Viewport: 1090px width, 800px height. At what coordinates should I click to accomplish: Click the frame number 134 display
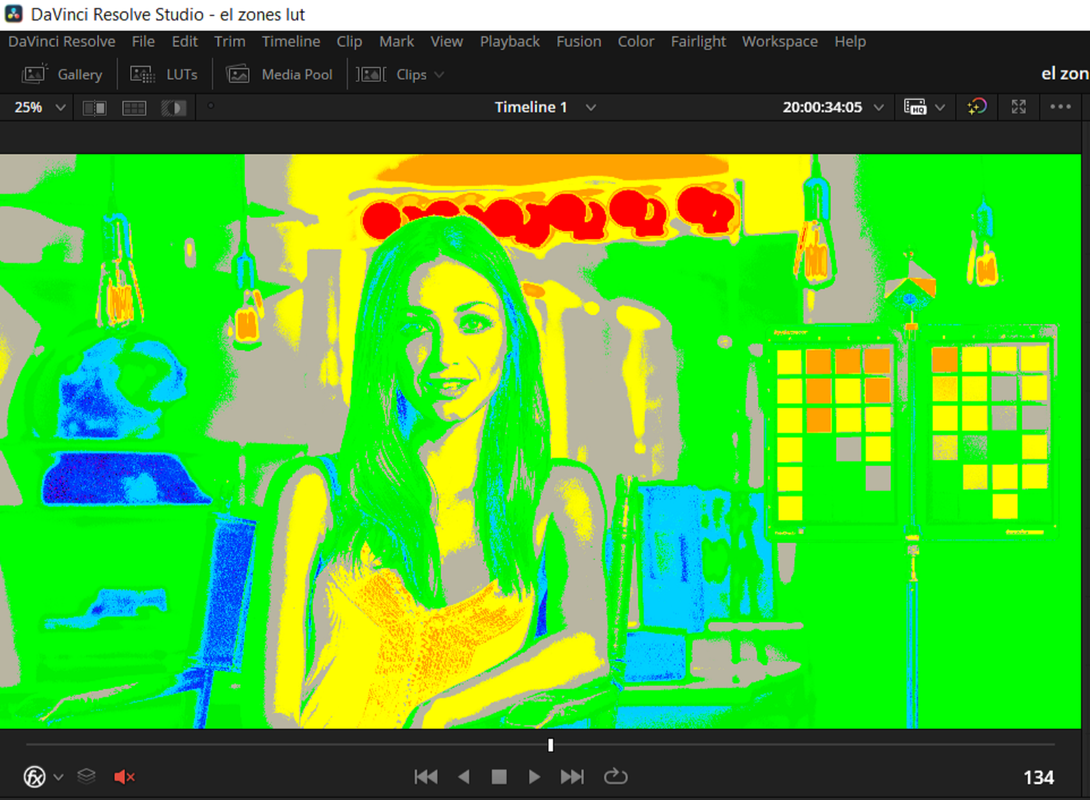(1039, 777)
